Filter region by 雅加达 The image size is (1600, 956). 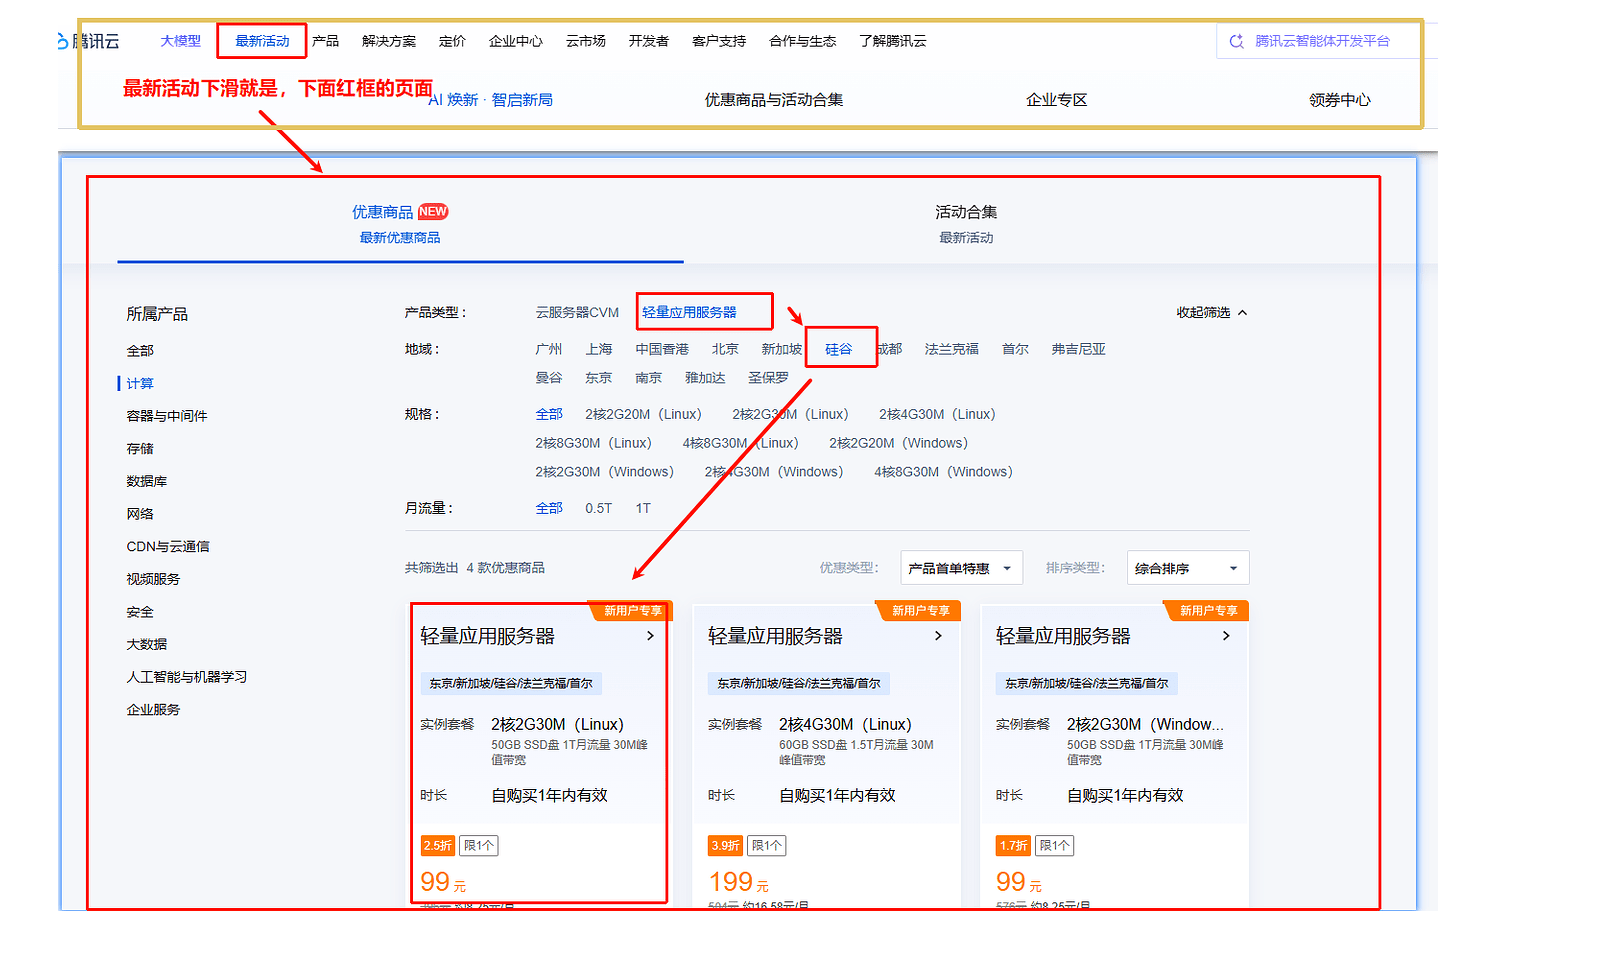point(705,378)
